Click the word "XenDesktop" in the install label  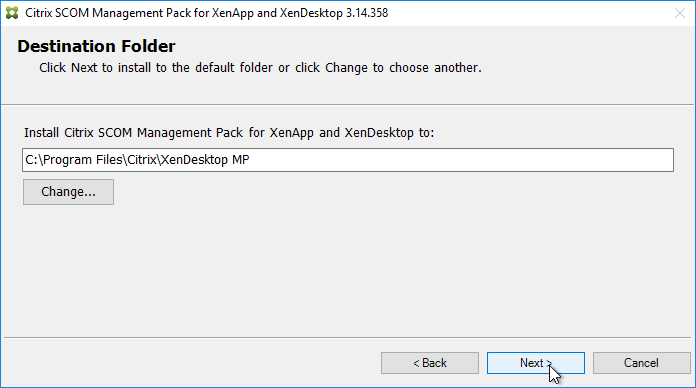[x=379, y=133]
